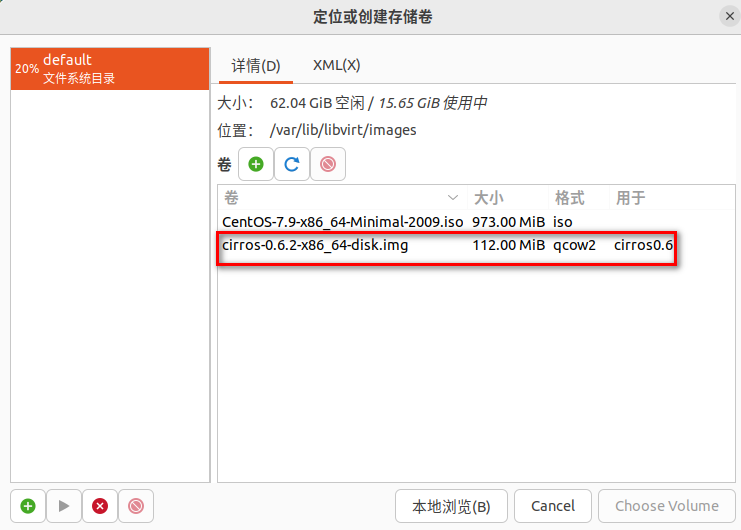Sort volumes by the 格式 column
Screen dimensions: 741x530
tap(569, 198)
